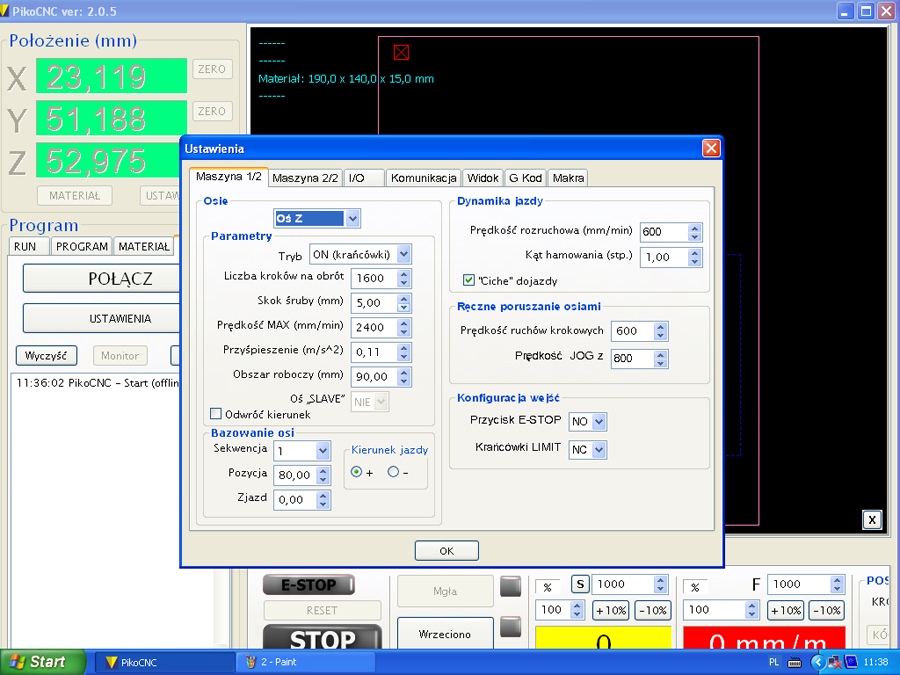This screenshot has width=900, height=675.
Task: Close the Ustawienia dialog
Action: point(711,149)
